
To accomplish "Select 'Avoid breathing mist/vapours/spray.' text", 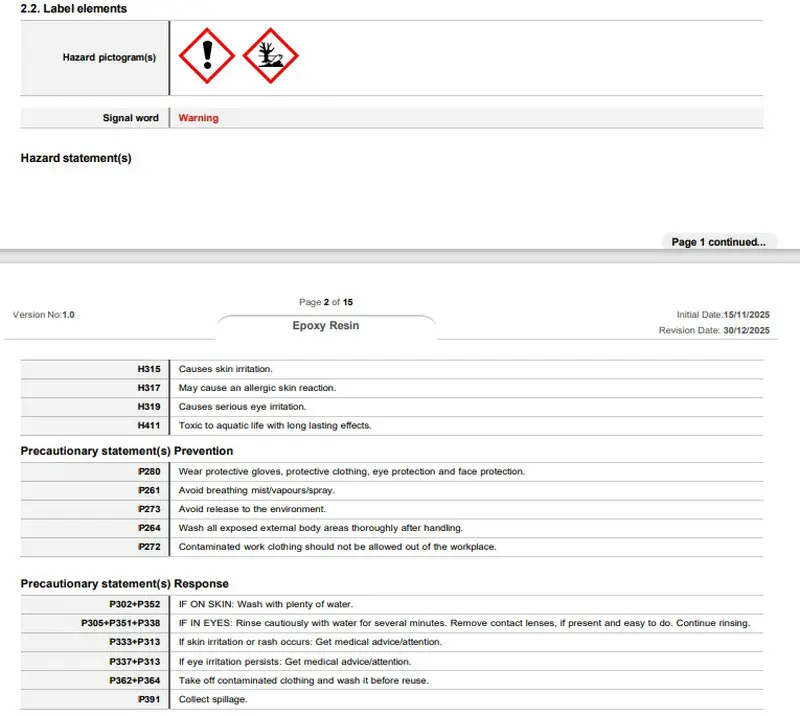I will 257,490.
